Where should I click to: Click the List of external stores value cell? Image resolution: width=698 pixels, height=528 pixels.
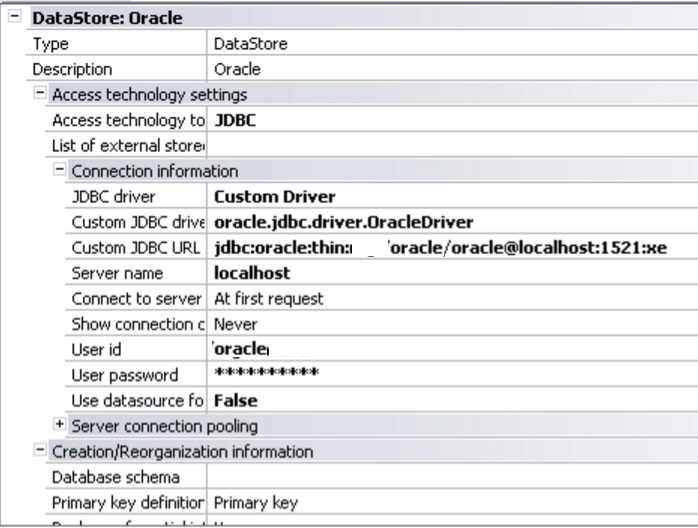coord(450,146)
